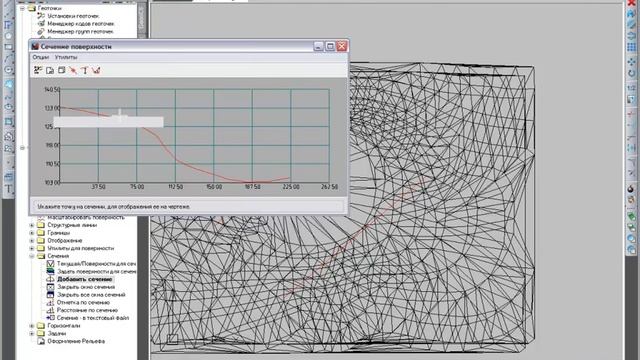The image size is (640, 360).
Task: Open Оформление Рельефа tree item
Action: pyautogui.click(x=76, y=342)
